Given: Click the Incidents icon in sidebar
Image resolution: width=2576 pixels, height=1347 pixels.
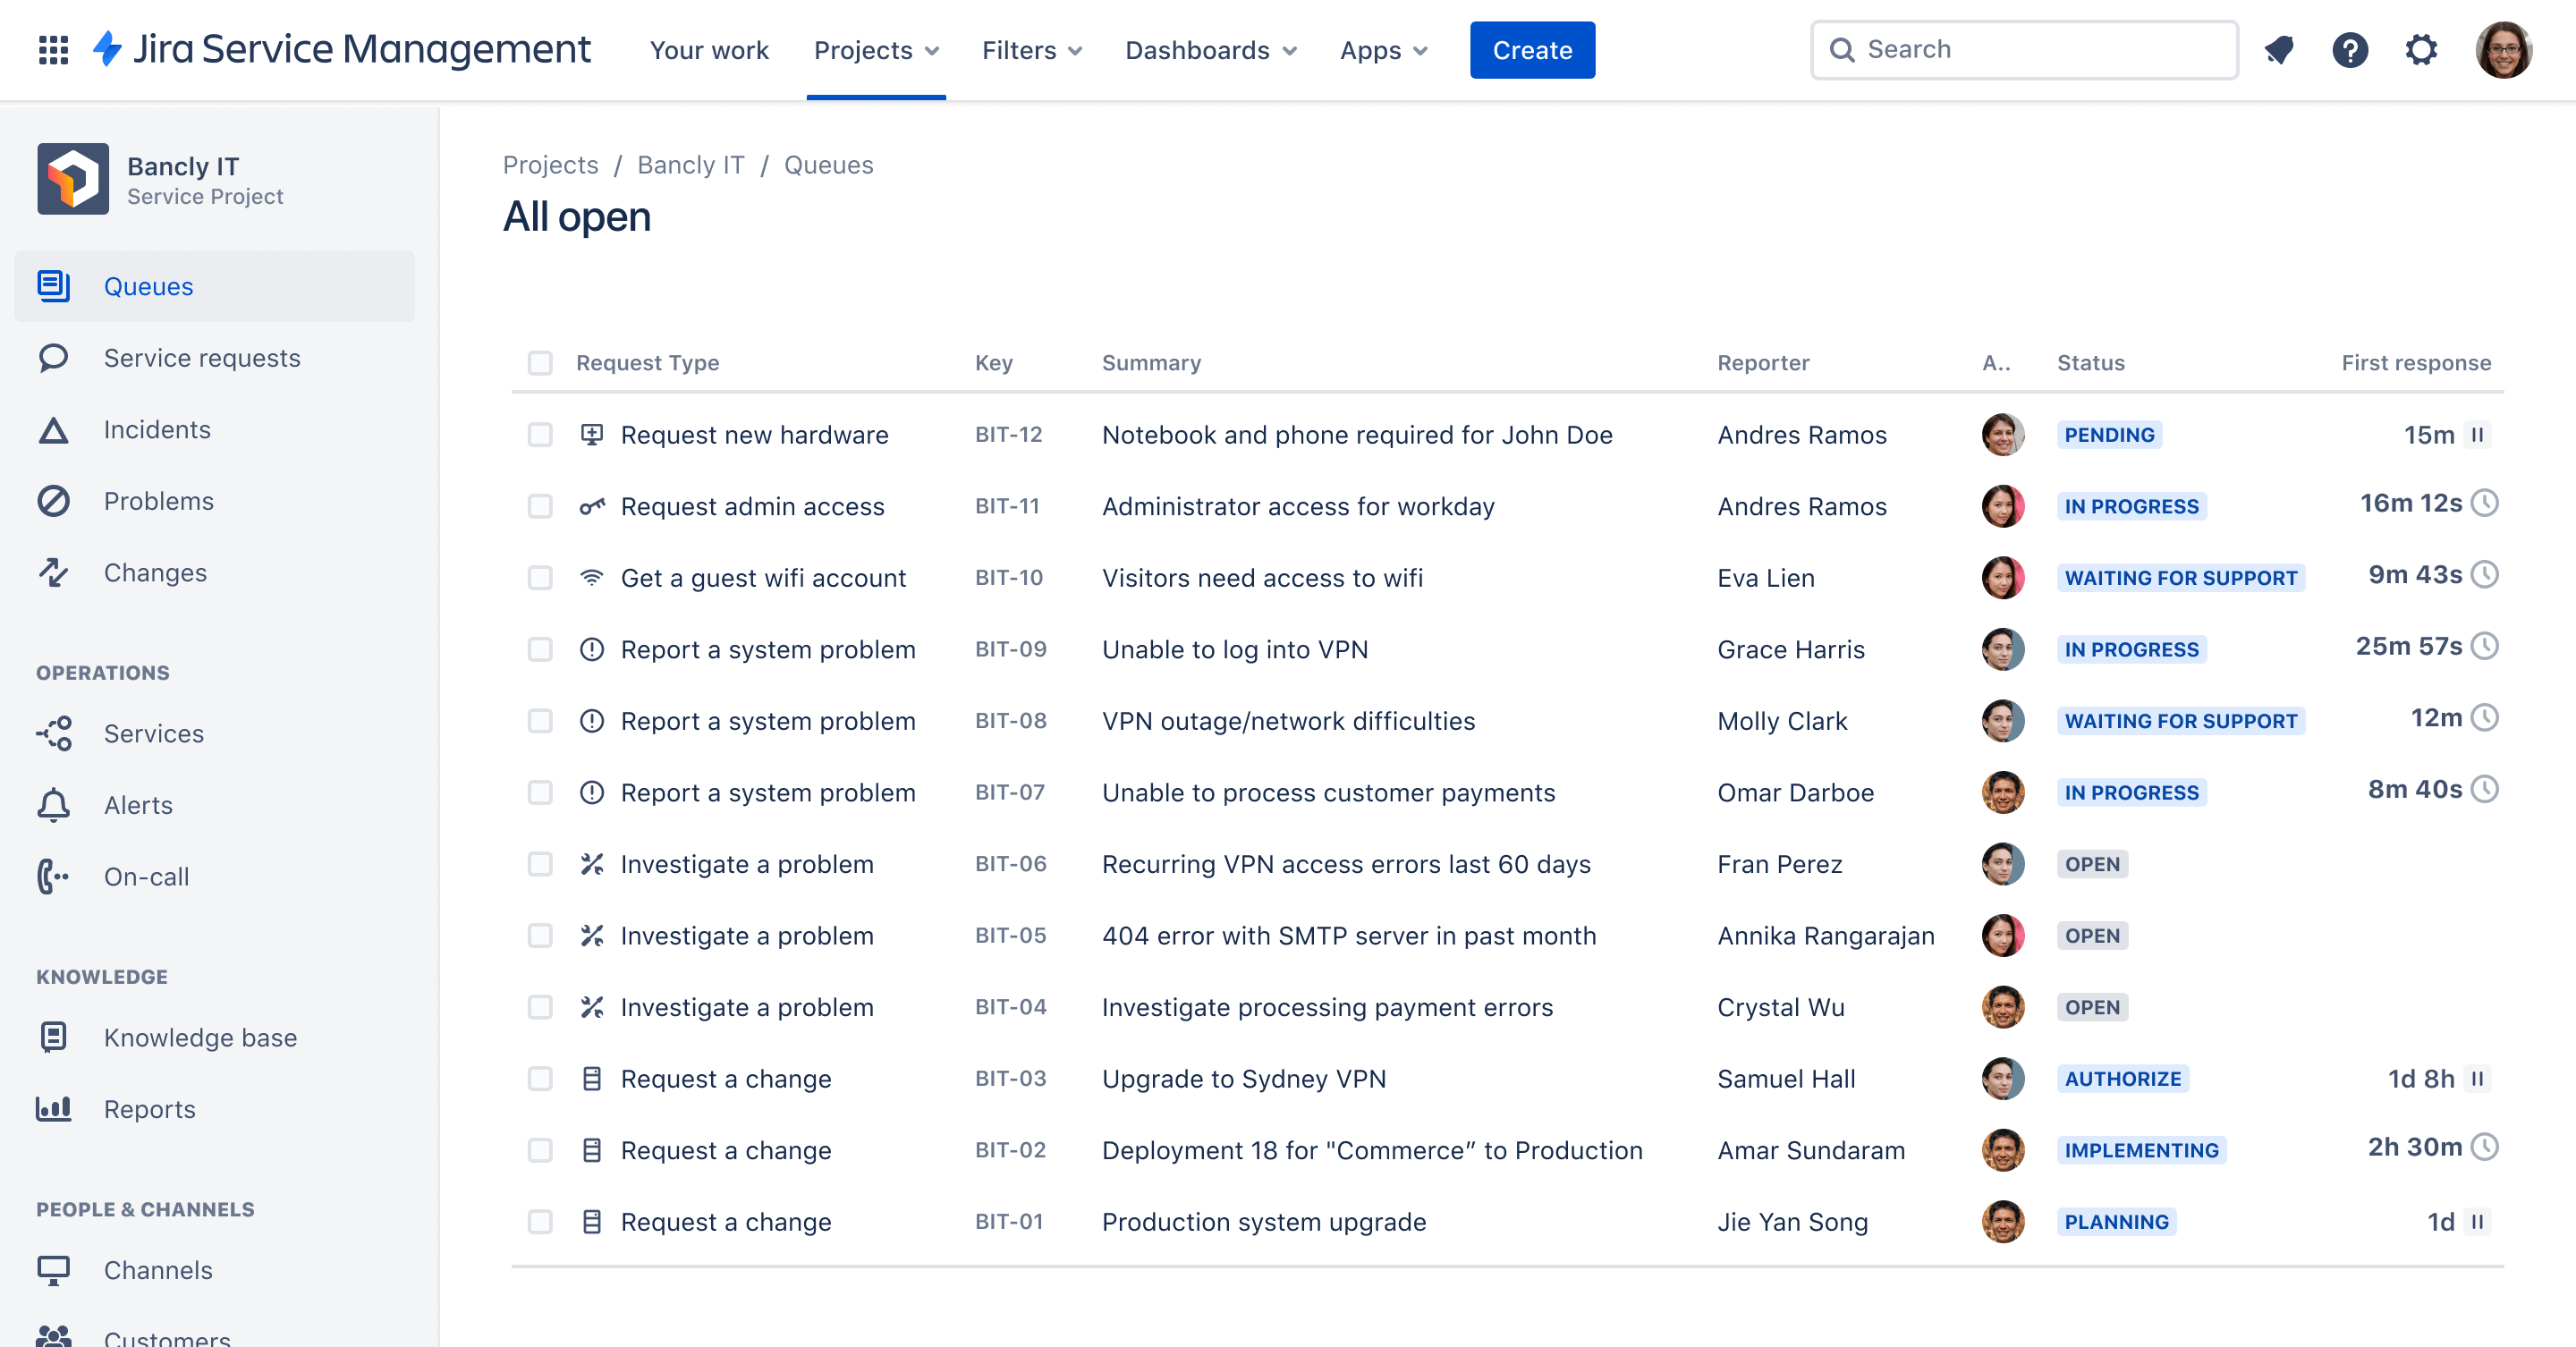Looking at the screenshot, I should point(53,429).
